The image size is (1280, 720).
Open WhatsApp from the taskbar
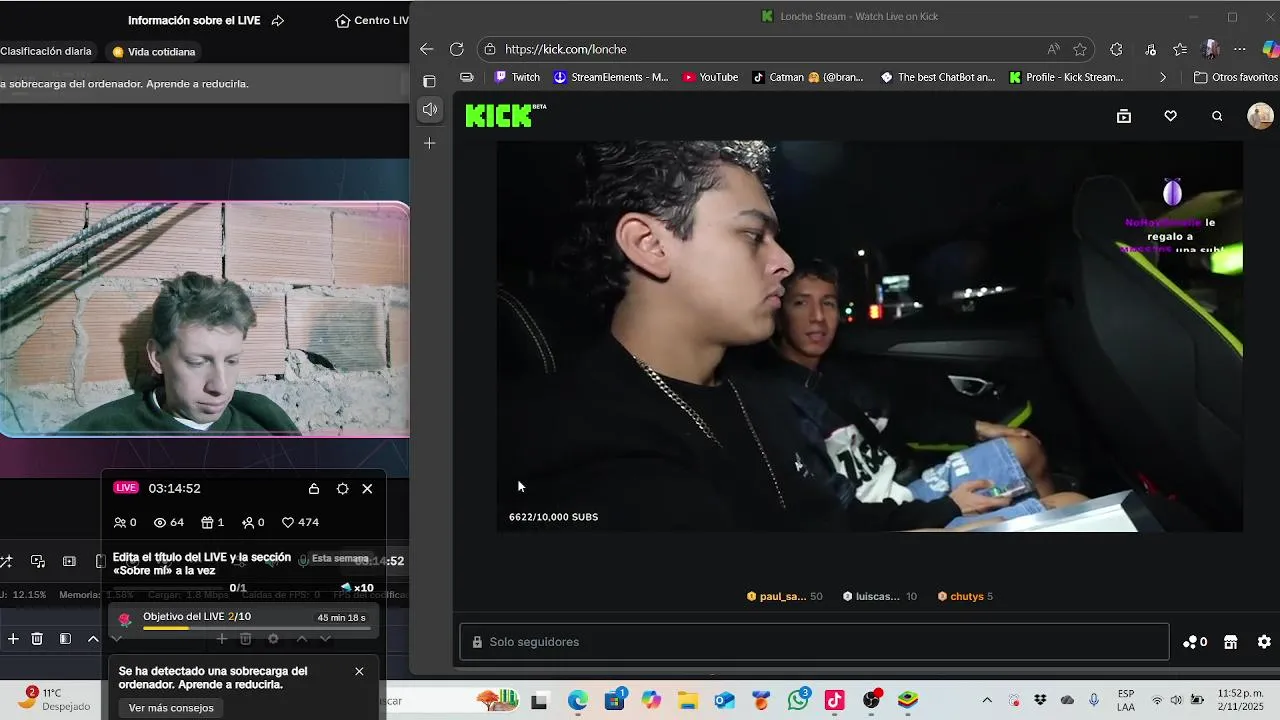tap(798, 700)
